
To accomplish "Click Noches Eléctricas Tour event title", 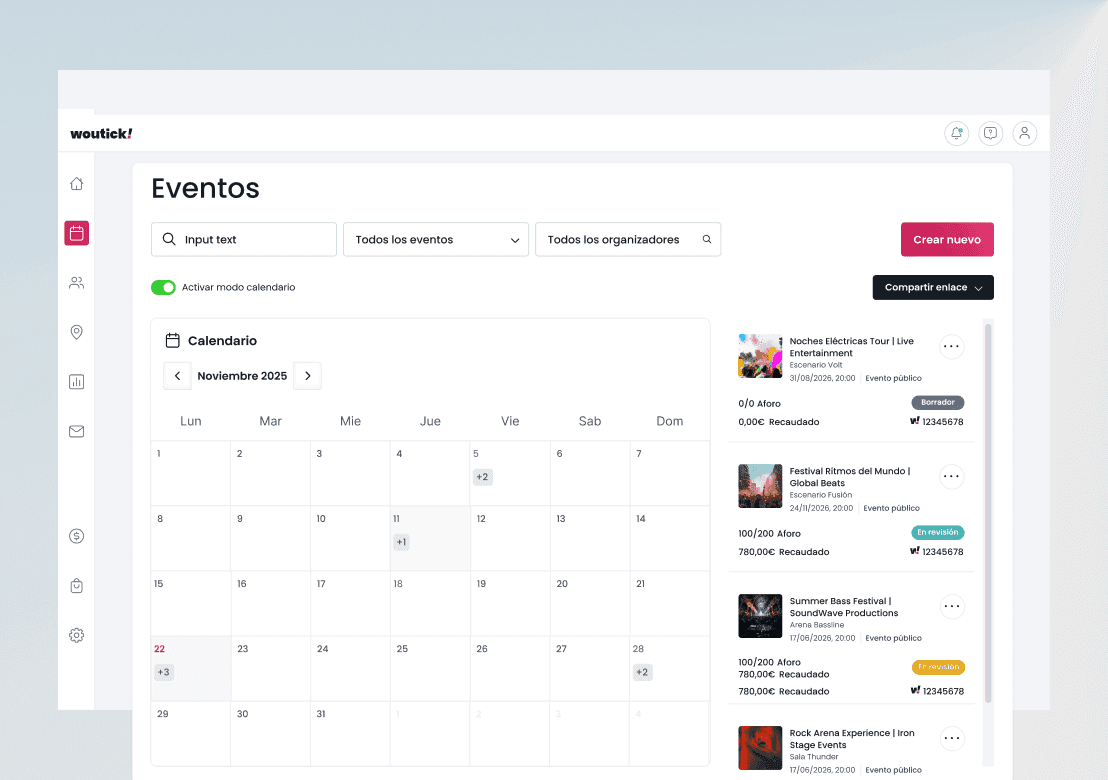I will click(851, 347).
